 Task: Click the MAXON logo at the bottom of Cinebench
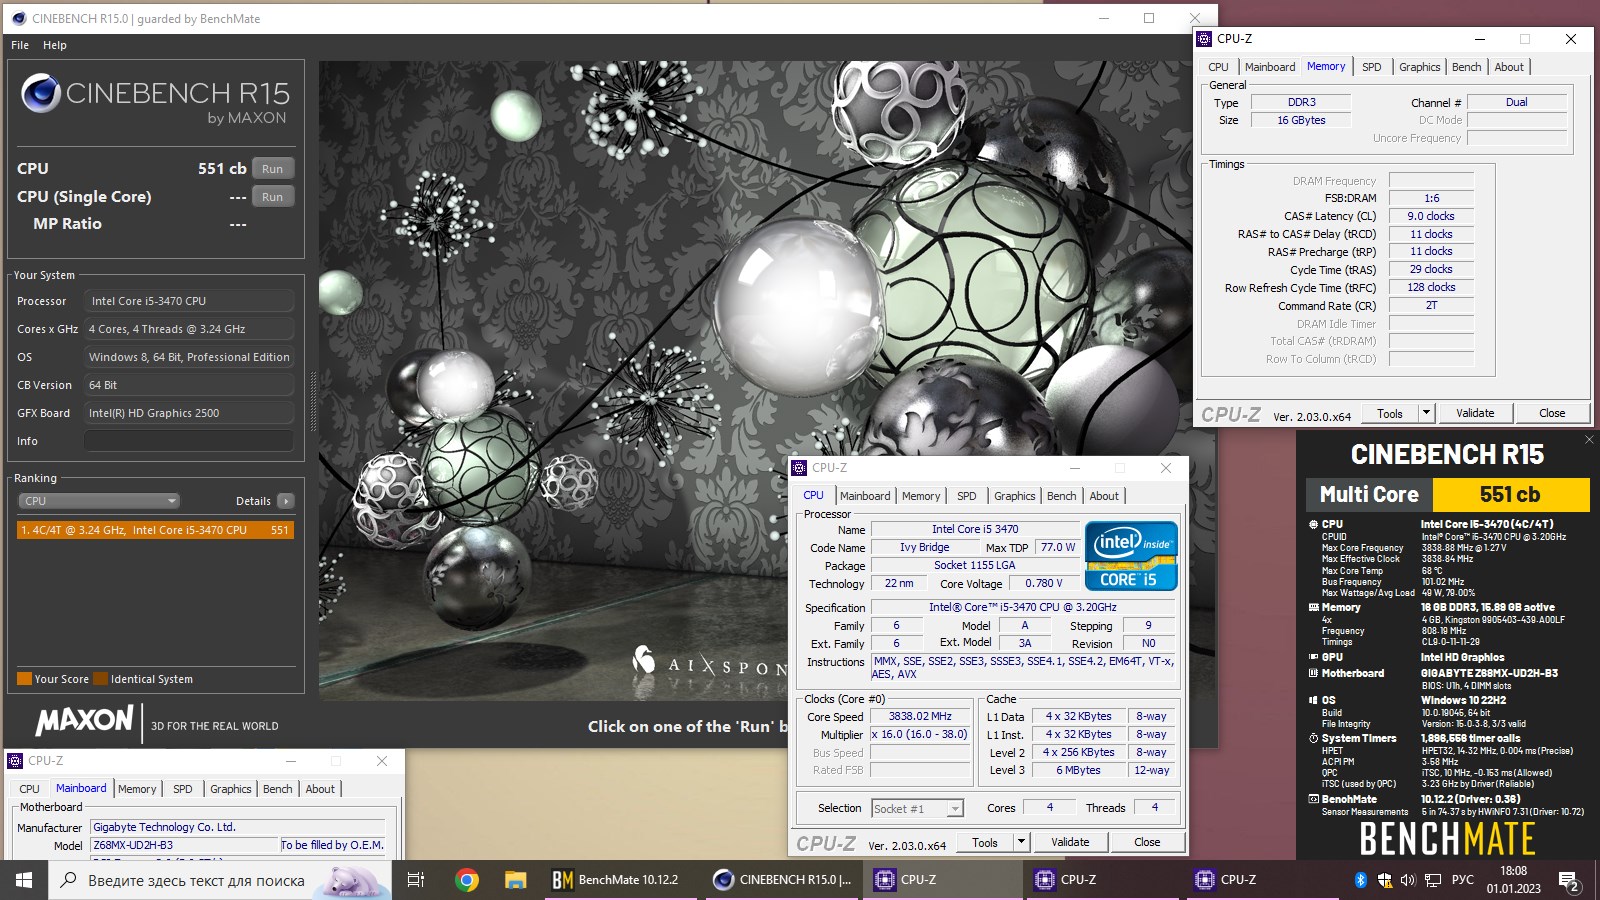point(84,721)
